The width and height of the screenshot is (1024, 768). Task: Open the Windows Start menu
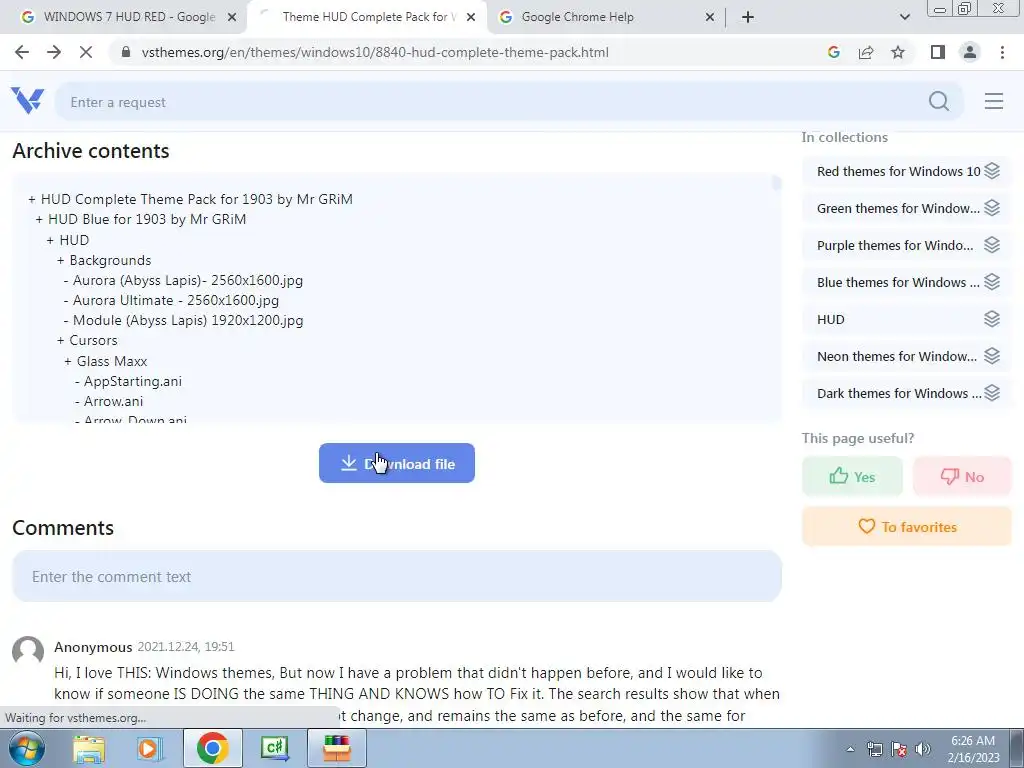[27, 748]
